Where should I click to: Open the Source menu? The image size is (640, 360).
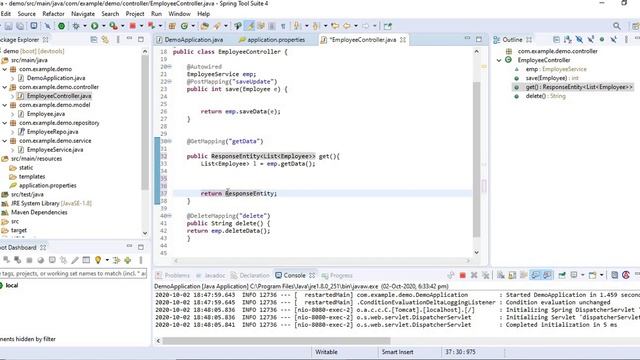(27, 14)
